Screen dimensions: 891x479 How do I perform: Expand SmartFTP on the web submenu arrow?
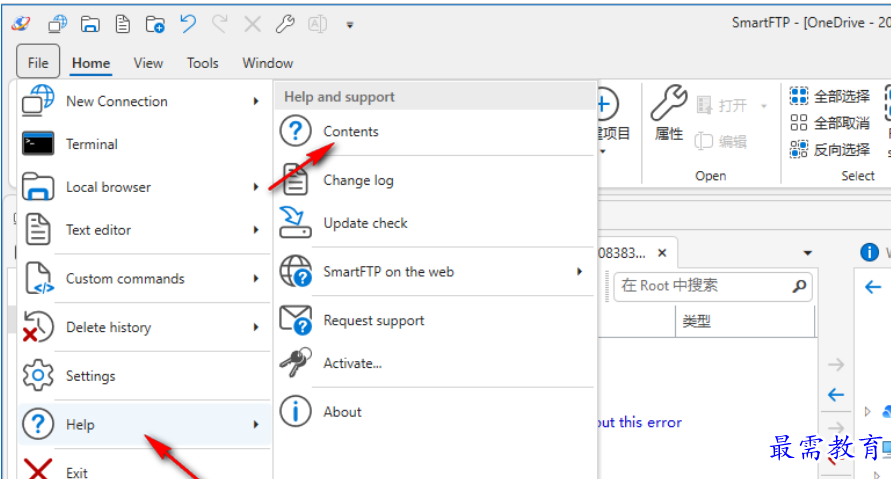579,272
